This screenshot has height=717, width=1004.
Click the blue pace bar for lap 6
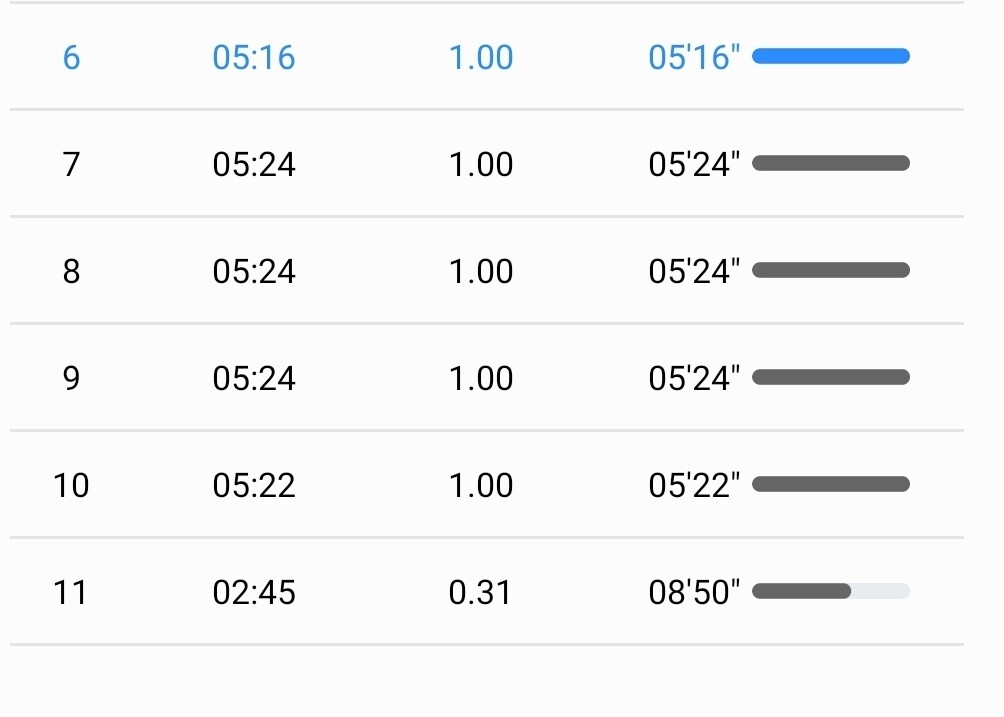830,56
